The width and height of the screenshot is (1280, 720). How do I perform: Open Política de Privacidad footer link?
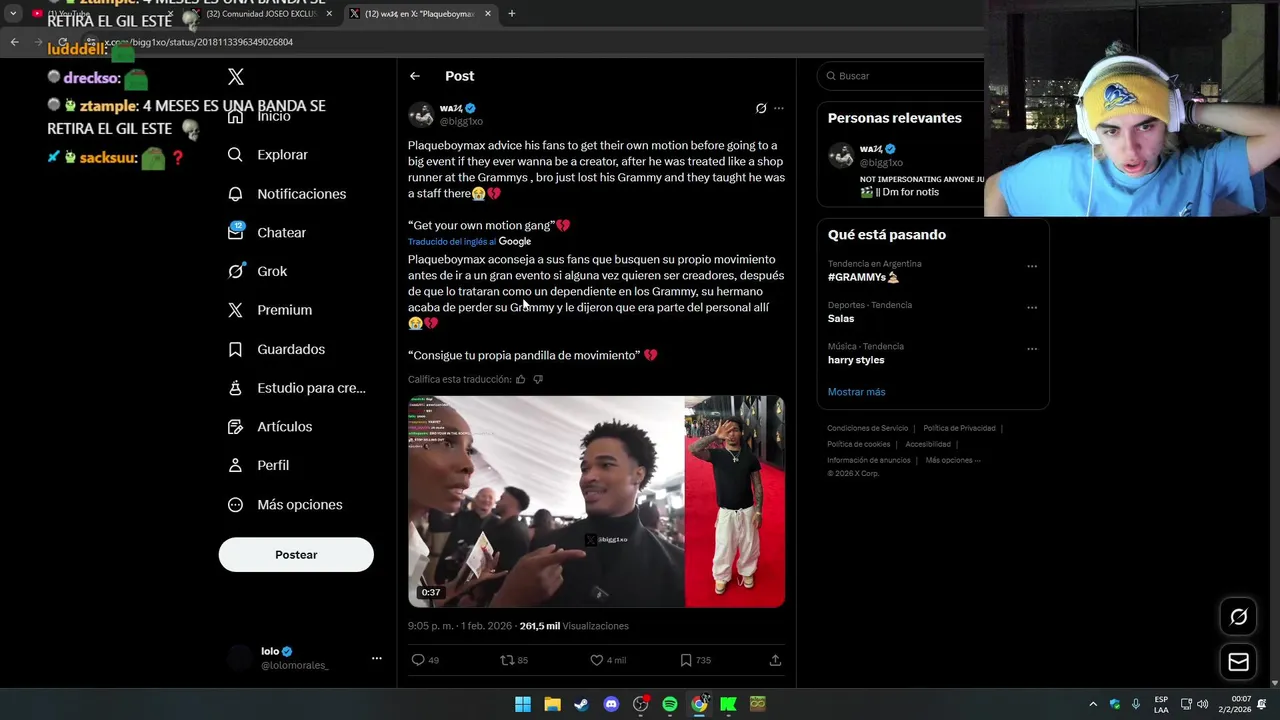[x=959, y=428]
